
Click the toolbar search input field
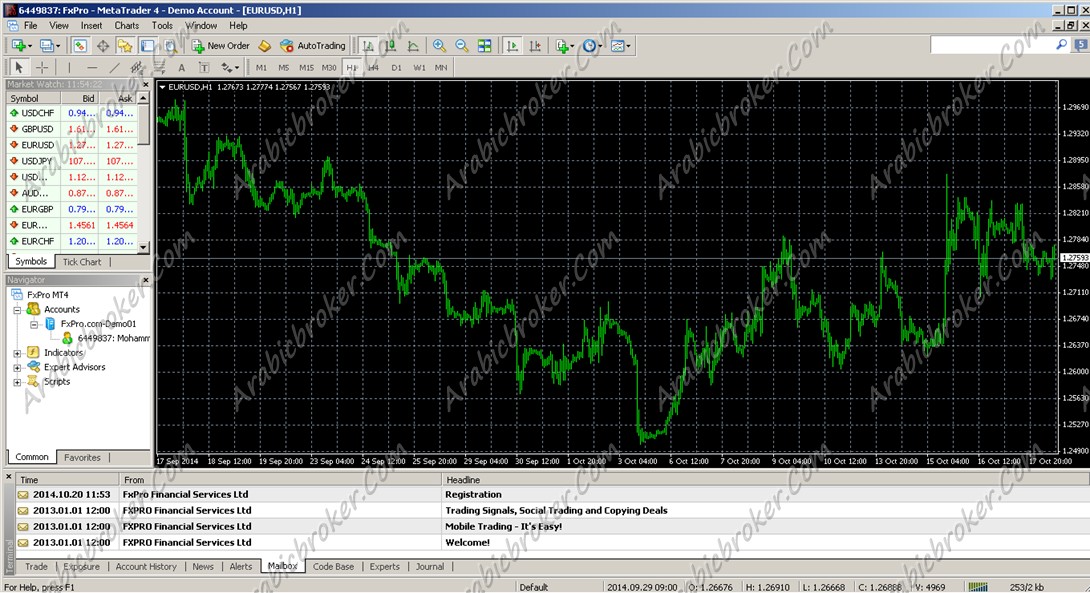point(992,45)
